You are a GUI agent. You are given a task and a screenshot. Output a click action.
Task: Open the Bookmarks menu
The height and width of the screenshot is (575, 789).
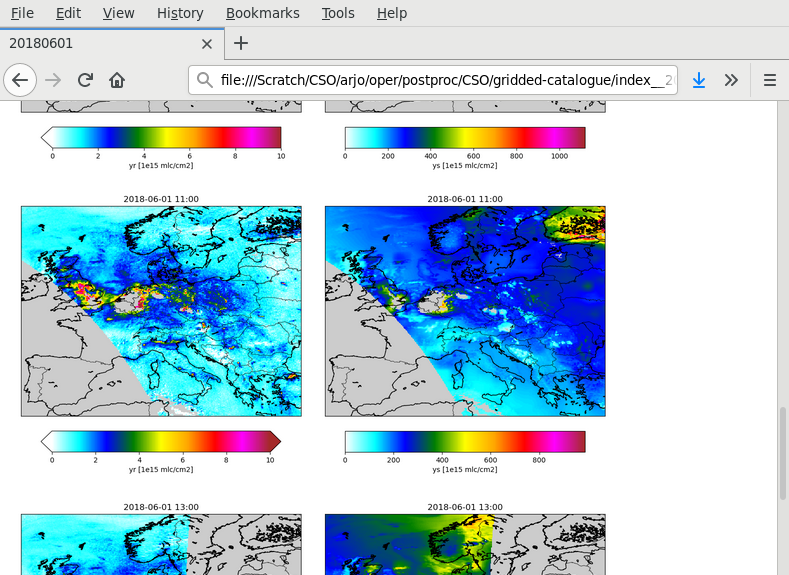coord(263,13)
